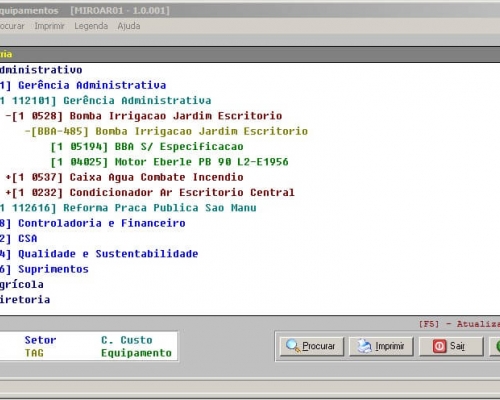Viewport: 500px width, 400px height.
Task: Open the Legenda menu
Action: [x=91, y=26]
